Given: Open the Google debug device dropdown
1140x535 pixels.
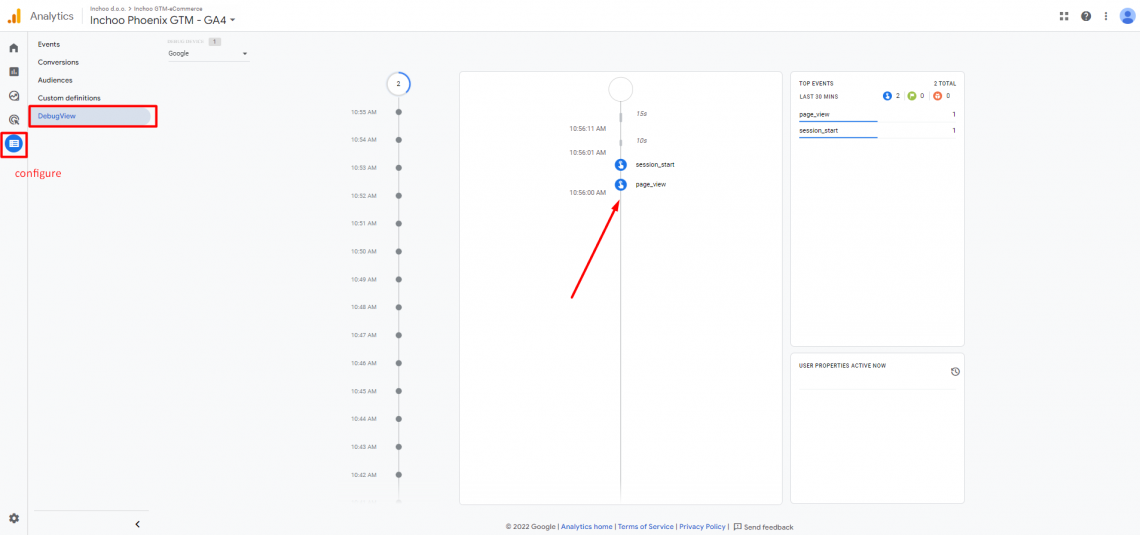Looking at the screenshot, I should coord(208,54).
